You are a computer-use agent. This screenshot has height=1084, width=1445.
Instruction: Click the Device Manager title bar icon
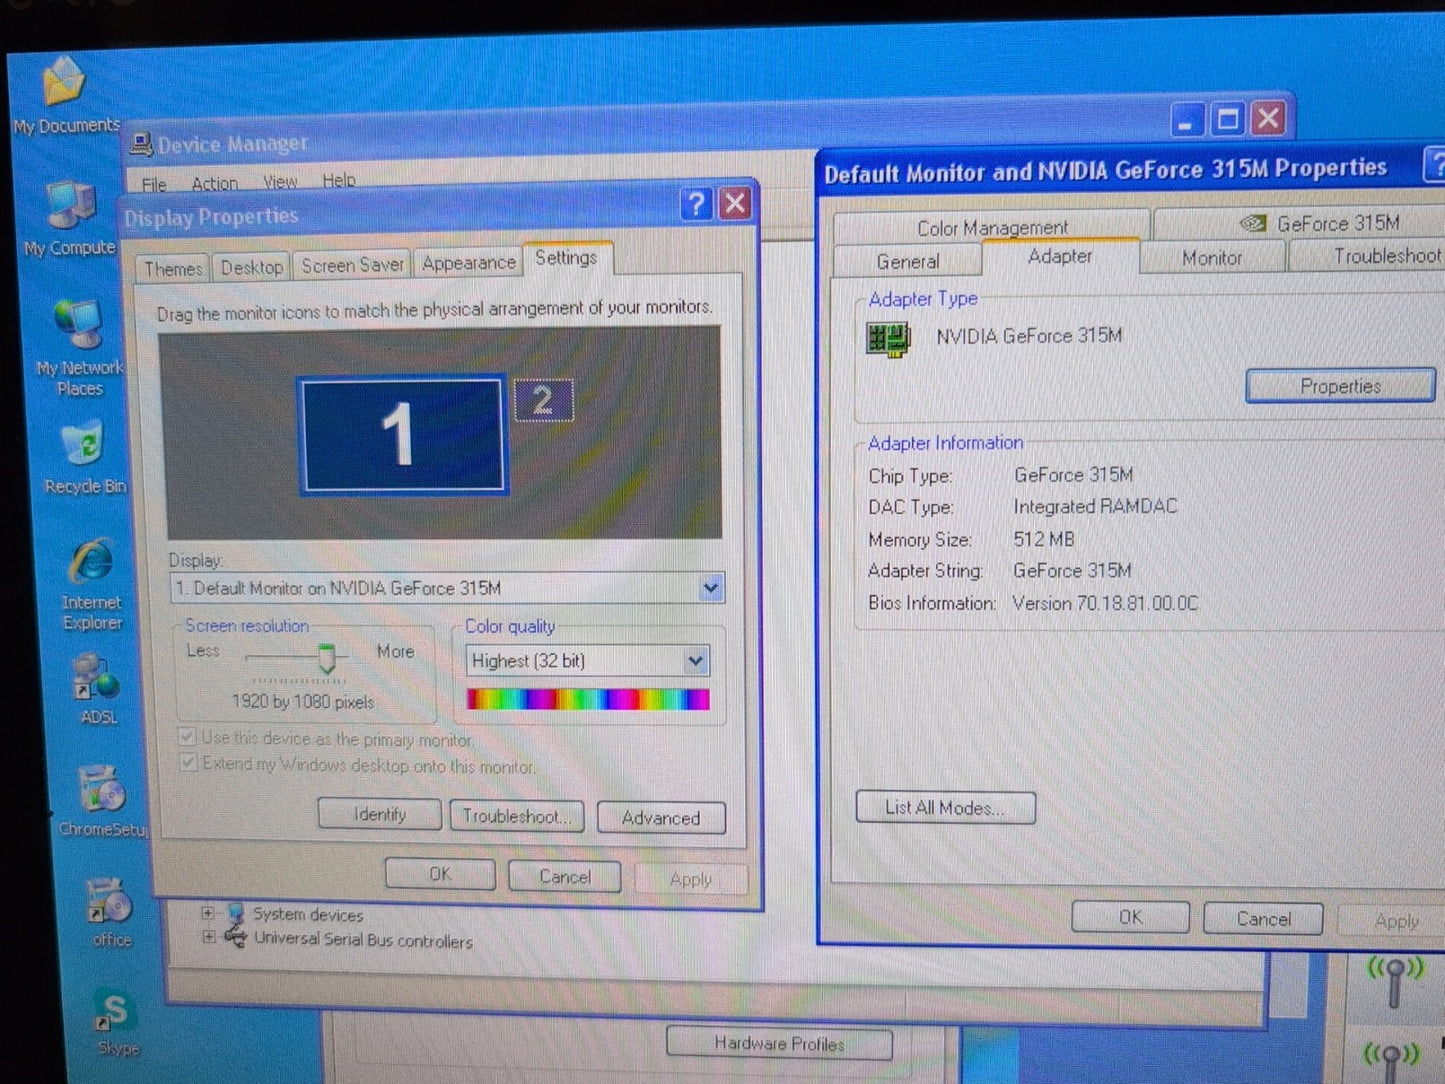[141, 144]
